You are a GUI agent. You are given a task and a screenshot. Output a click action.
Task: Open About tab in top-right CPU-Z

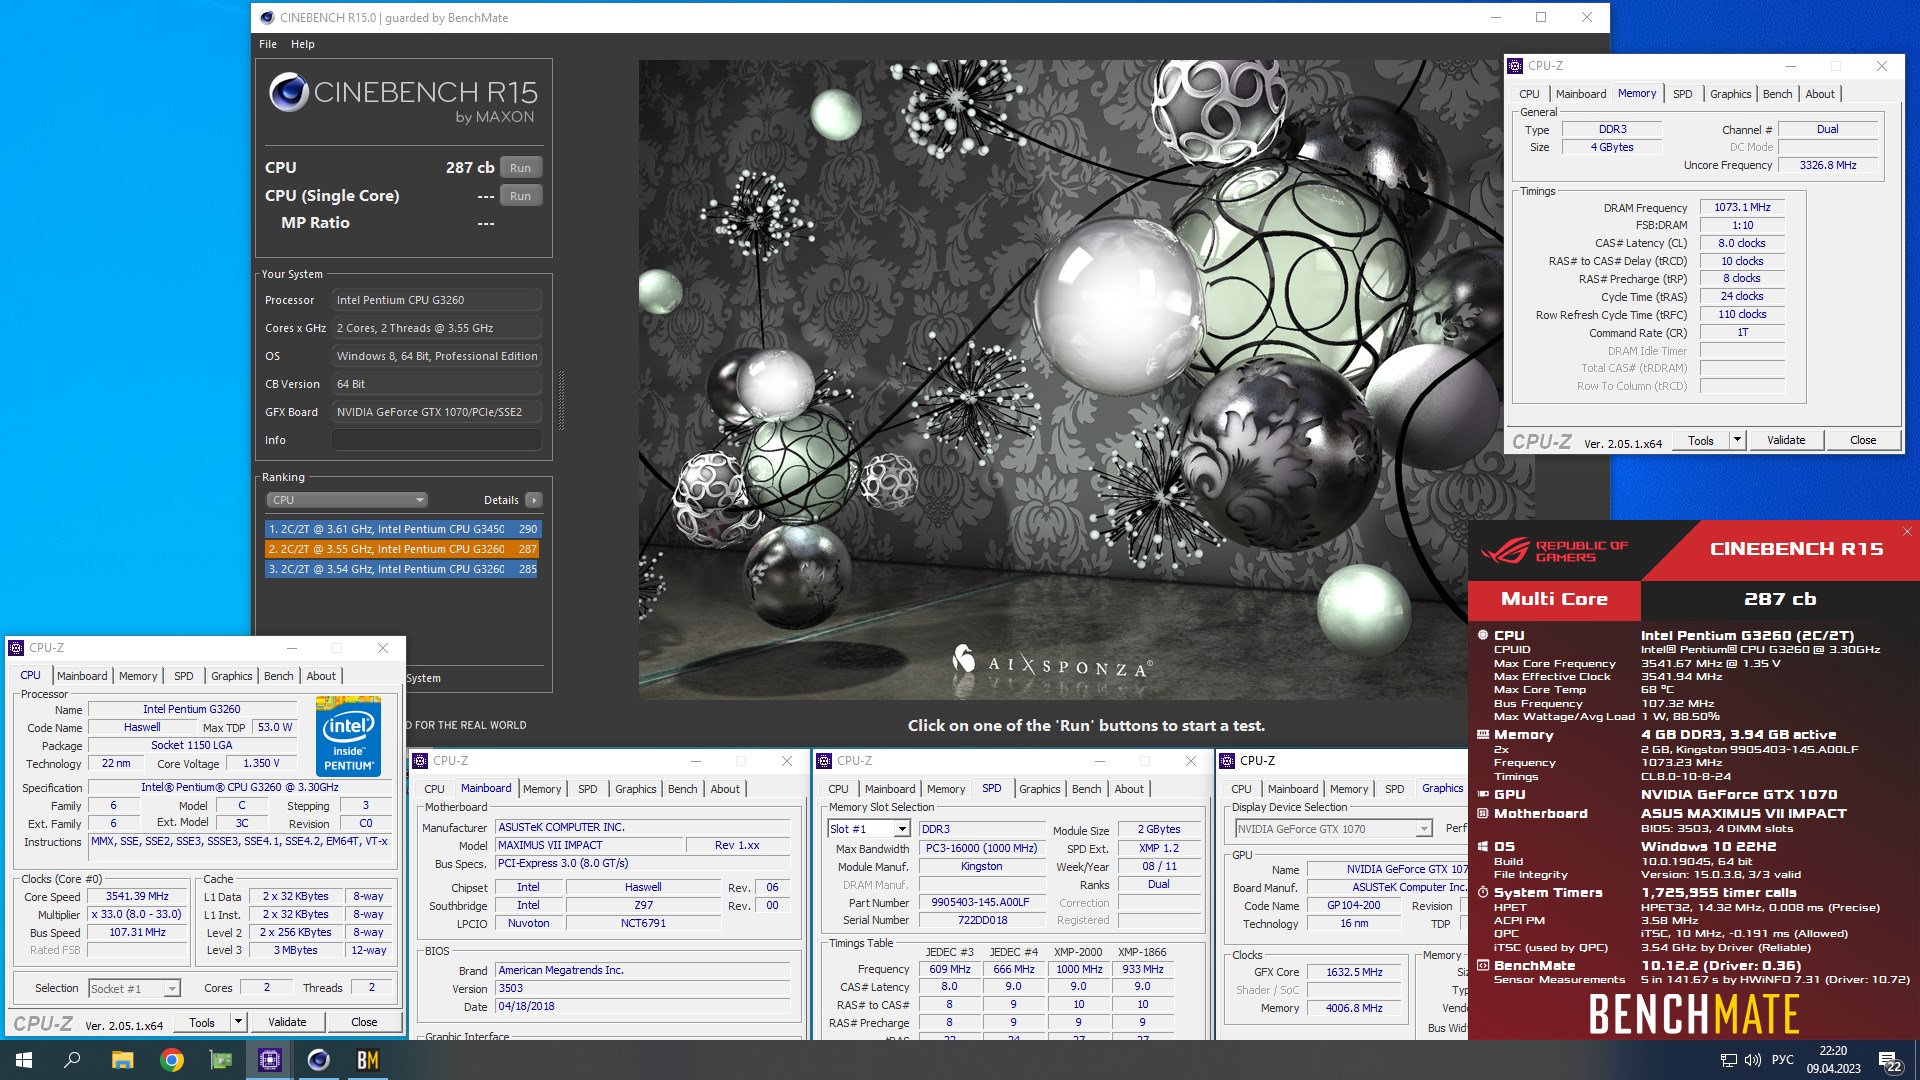[x=1820, y=94]
